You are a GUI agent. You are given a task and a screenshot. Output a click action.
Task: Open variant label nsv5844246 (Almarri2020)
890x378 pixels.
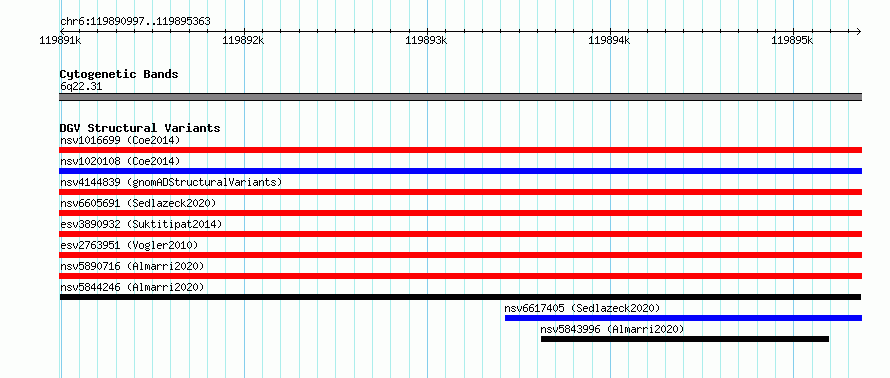coord(132,287)
